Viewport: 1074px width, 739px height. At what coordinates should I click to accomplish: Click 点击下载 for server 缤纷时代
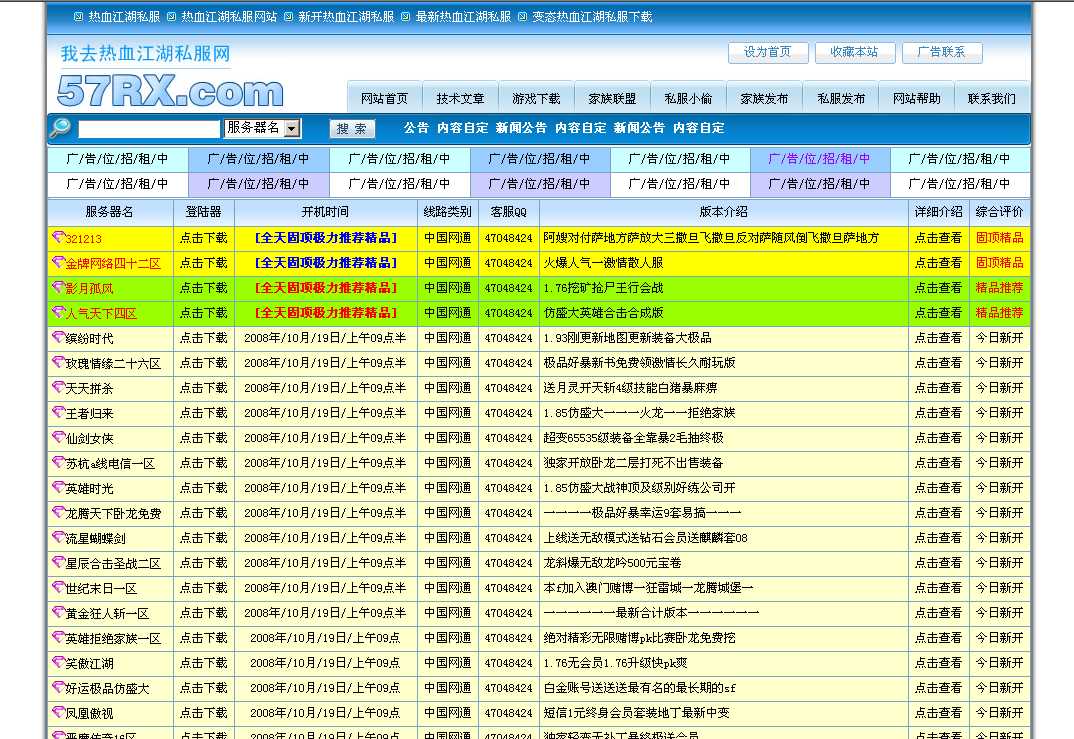pos(203,338)
